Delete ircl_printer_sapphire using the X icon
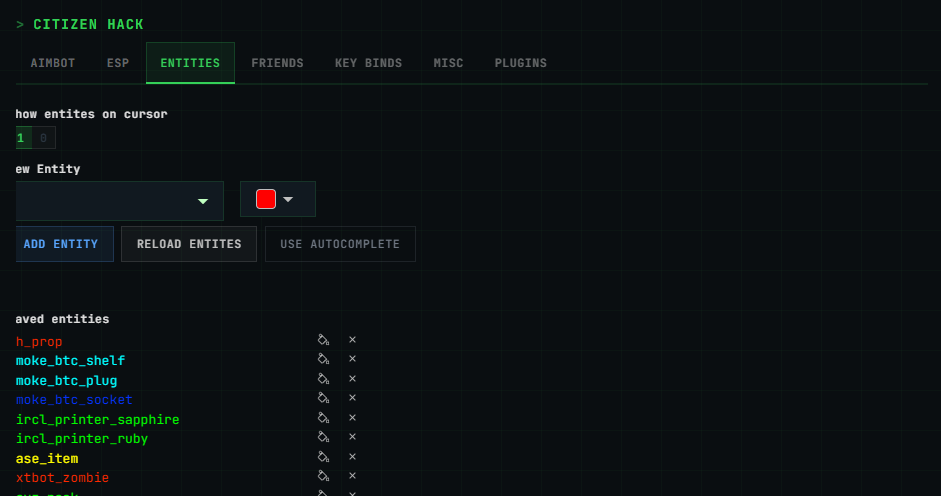Viewport: 941px width, 496px height. point(352,418)
